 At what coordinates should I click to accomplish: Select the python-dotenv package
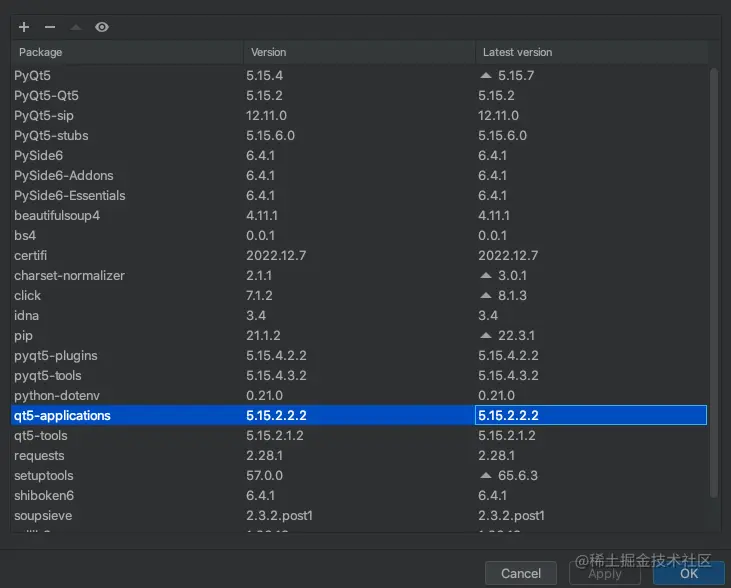point(57,396)
